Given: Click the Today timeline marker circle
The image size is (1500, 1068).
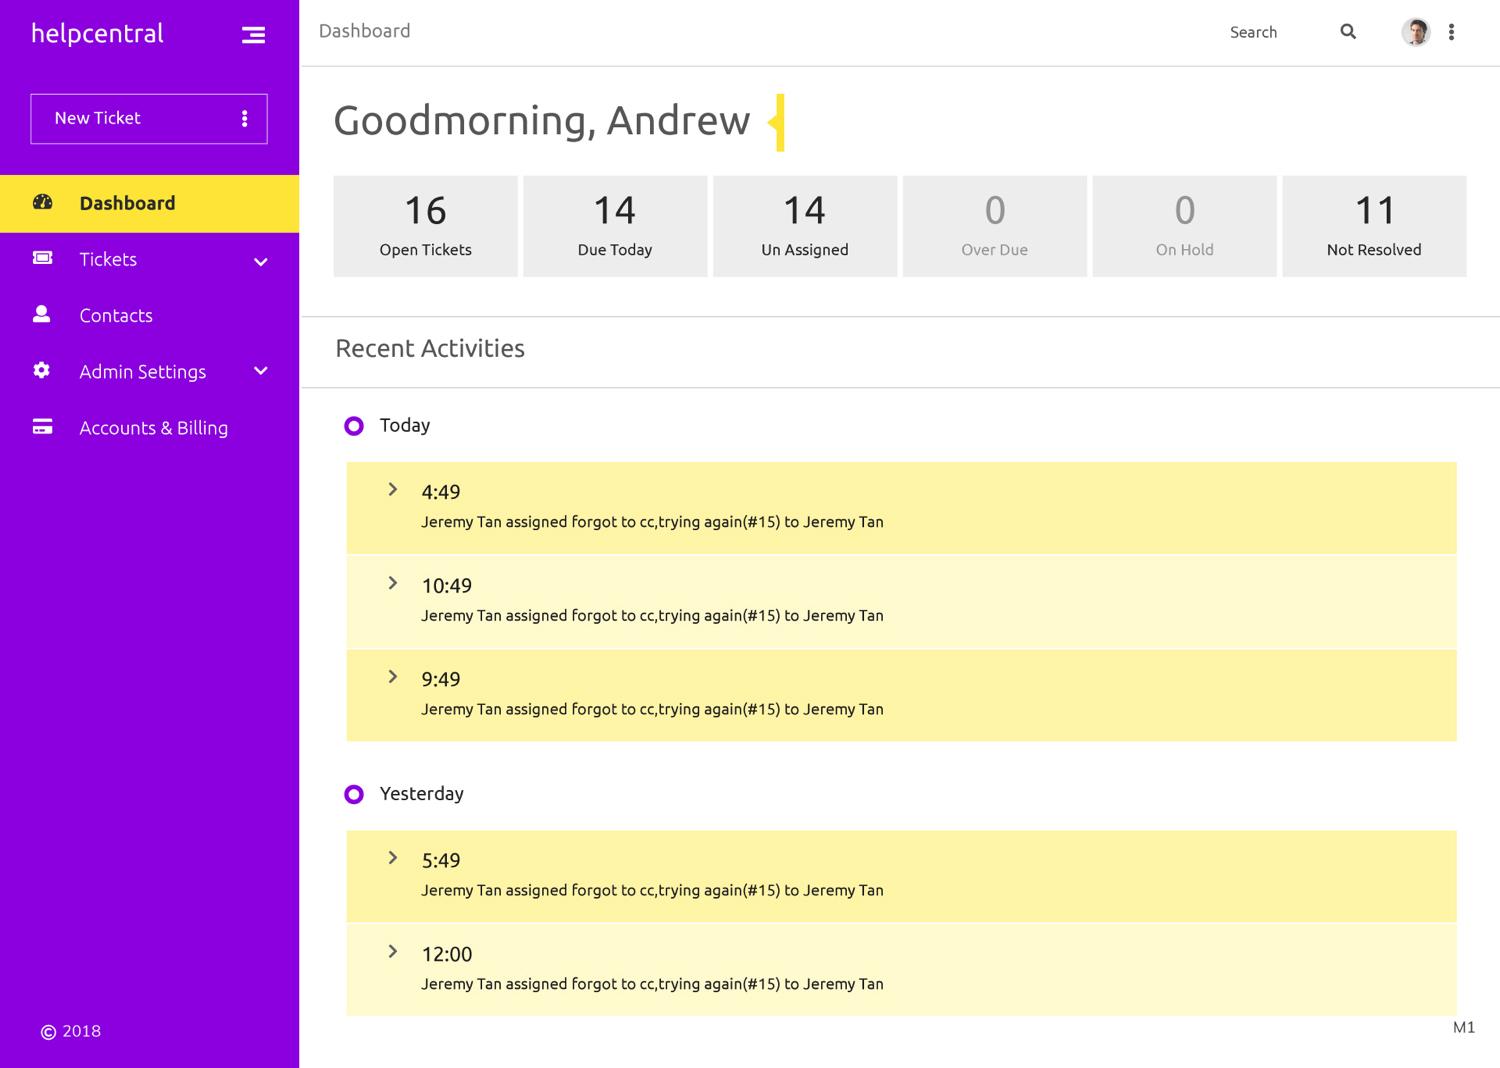Looking at the screenshot, I should [x=354, y=426].
